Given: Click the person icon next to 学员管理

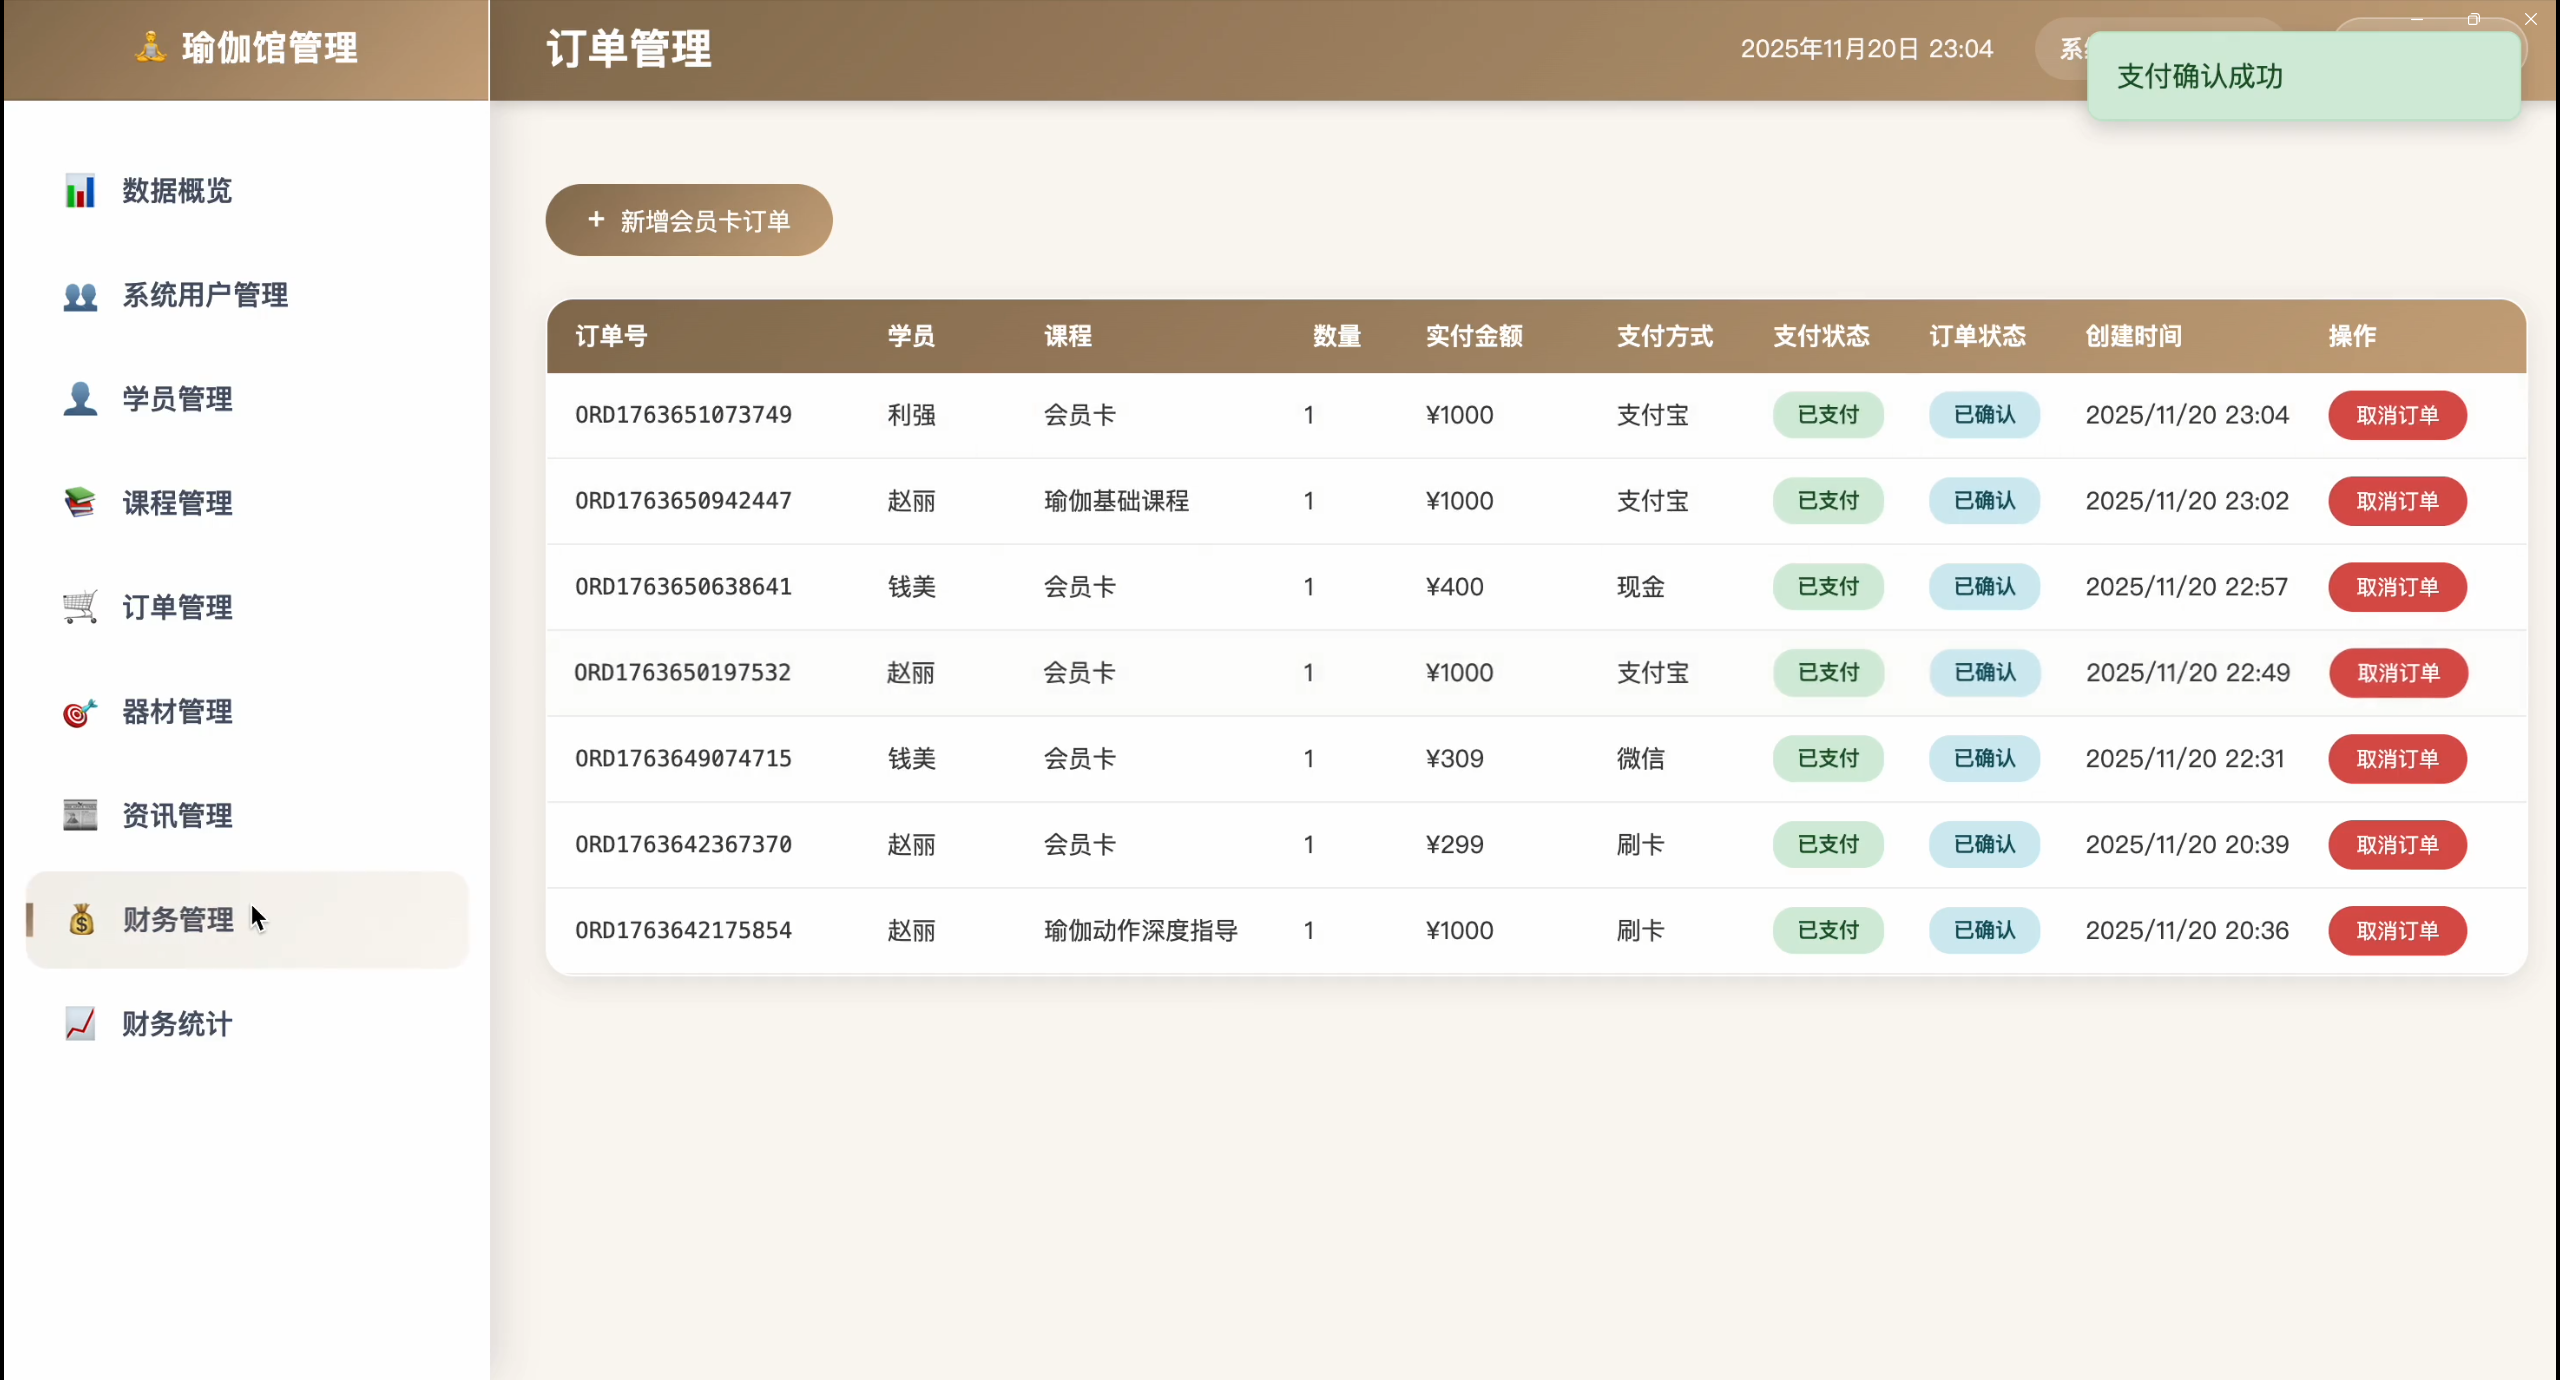Looking at the screenshot, I should (80, 399).
